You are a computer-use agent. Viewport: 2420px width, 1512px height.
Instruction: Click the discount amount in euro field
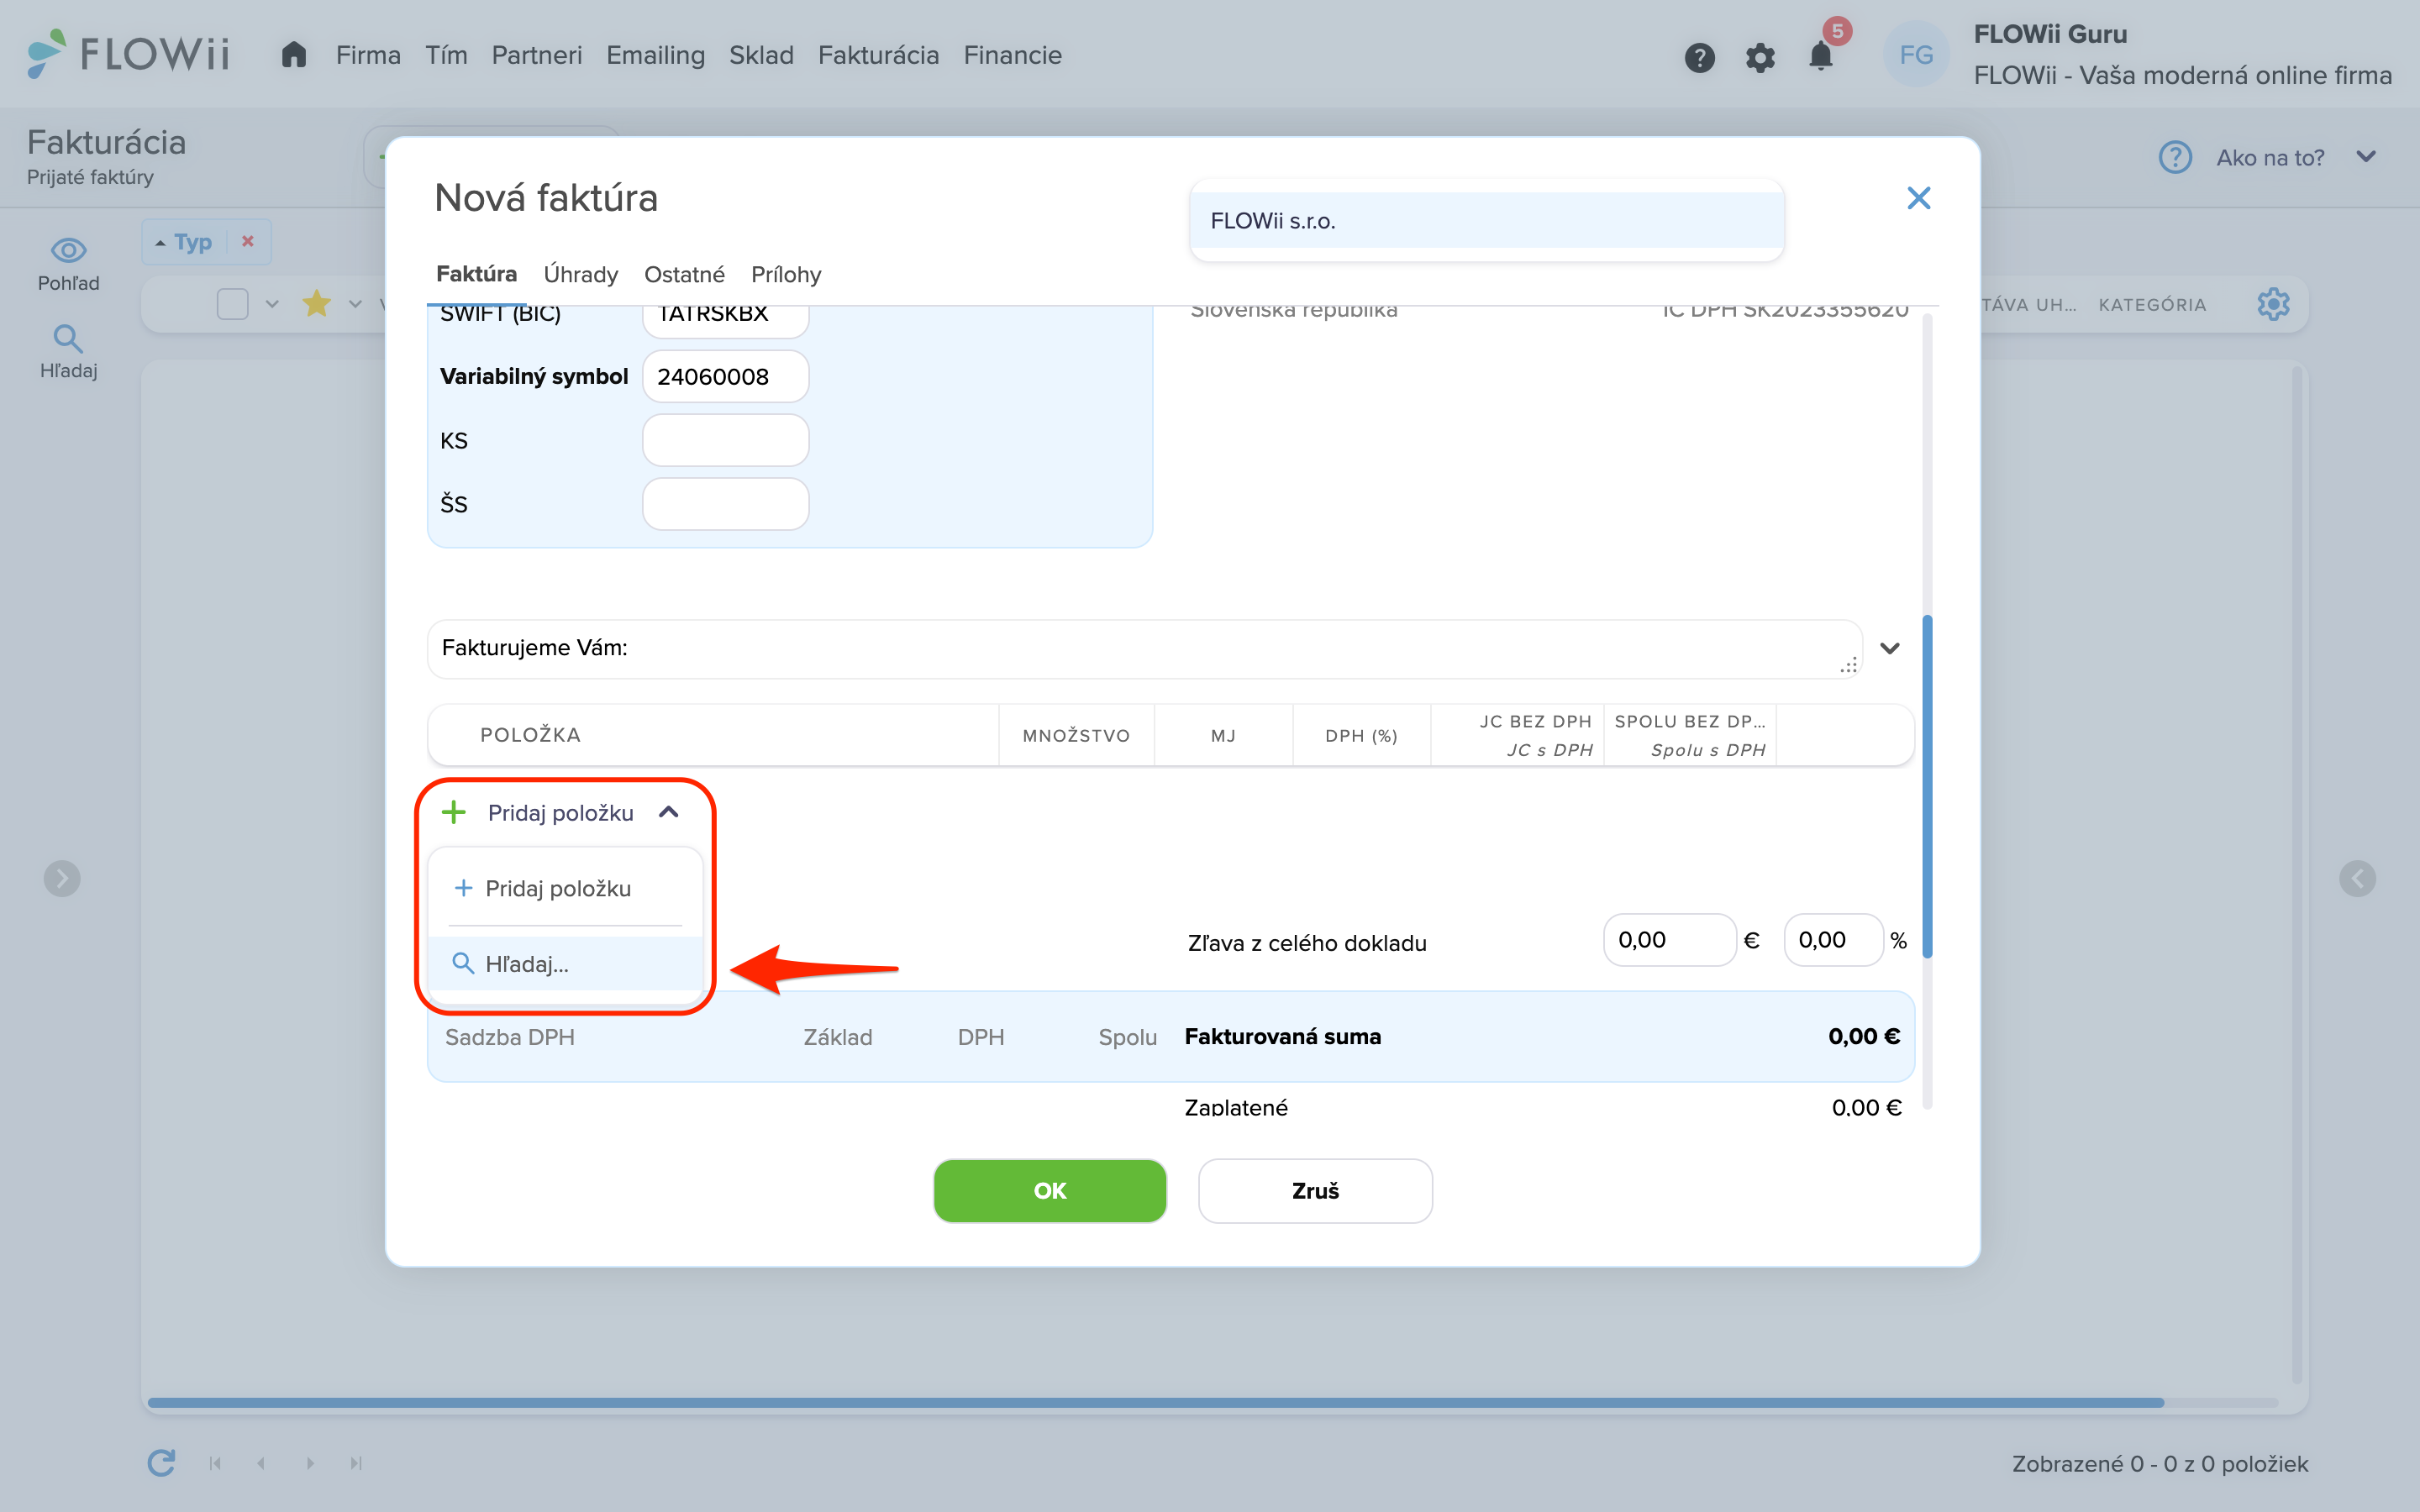point(1669,939)
